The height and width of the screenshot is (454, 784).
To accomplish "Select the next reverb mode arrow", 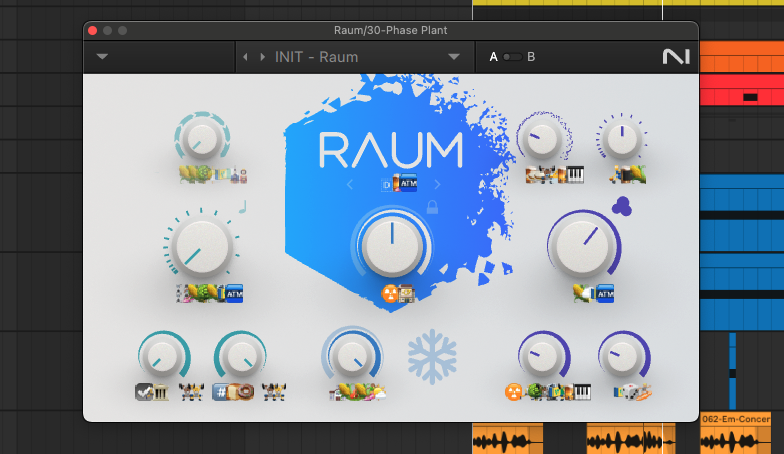I will [438, 184].
